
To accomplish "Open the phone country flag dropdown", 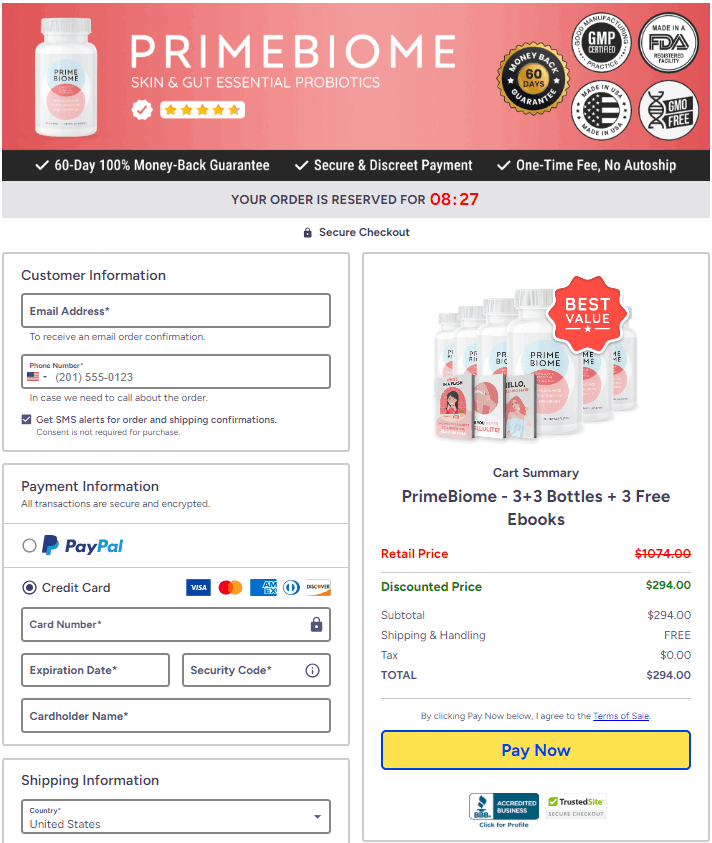I will pyautogui.click(x=37, y=377).
